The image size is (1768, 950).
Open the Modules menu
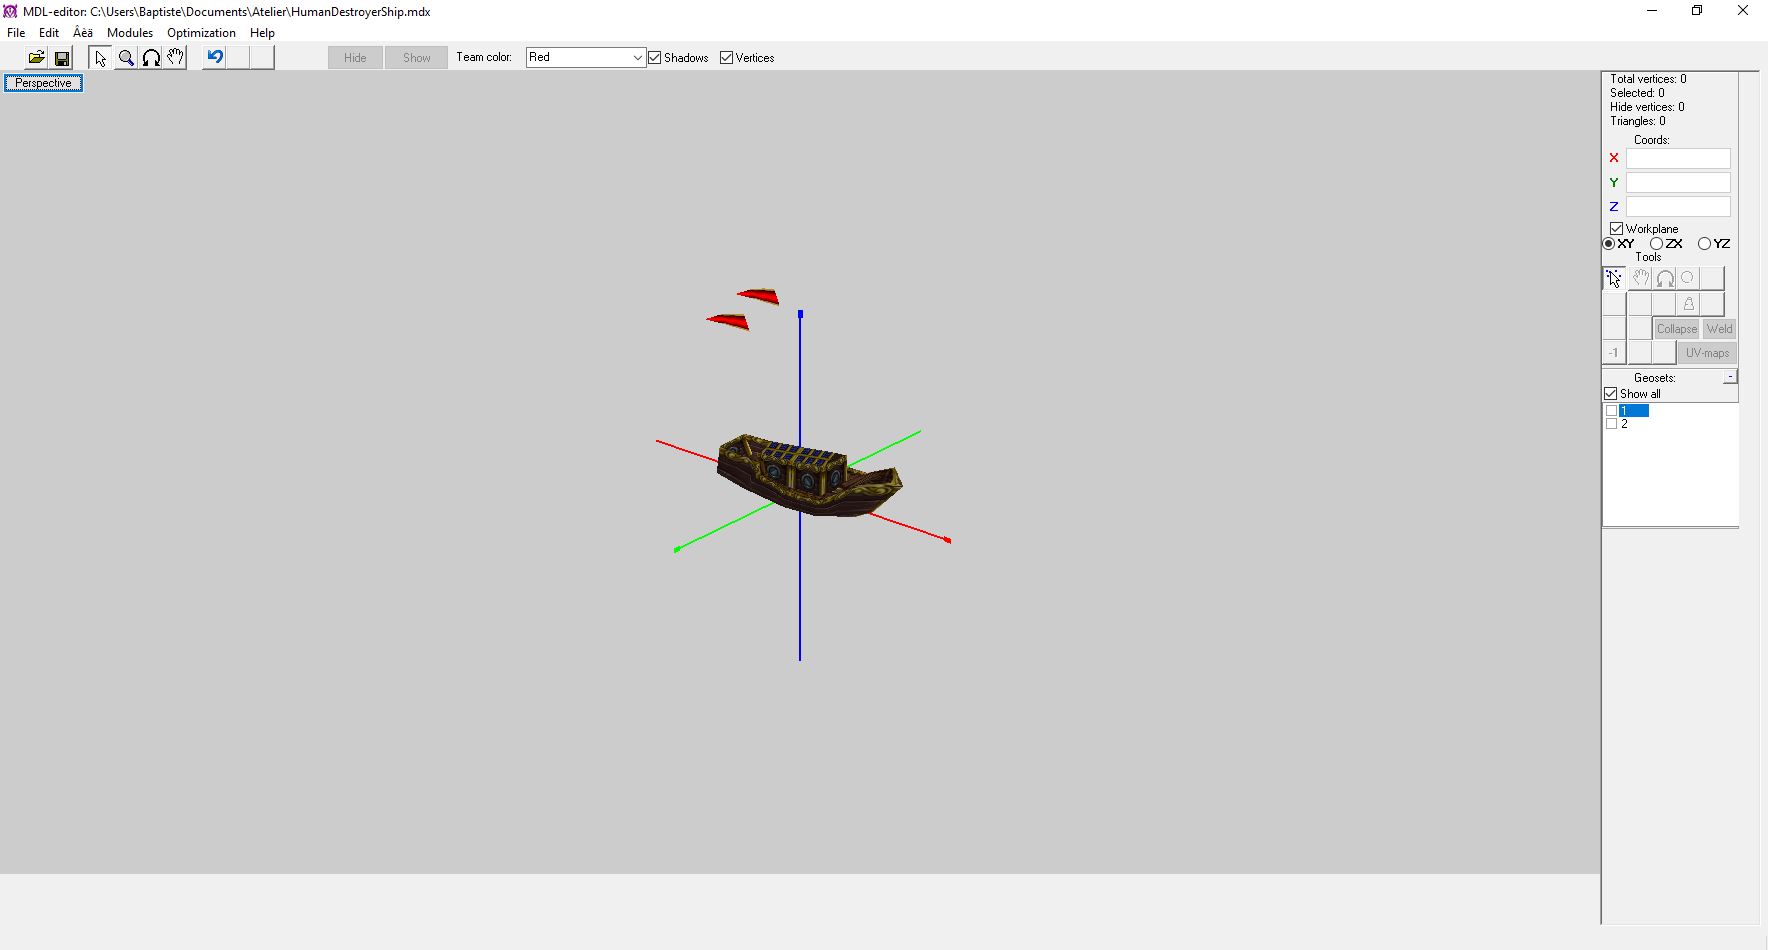(130, 33)
